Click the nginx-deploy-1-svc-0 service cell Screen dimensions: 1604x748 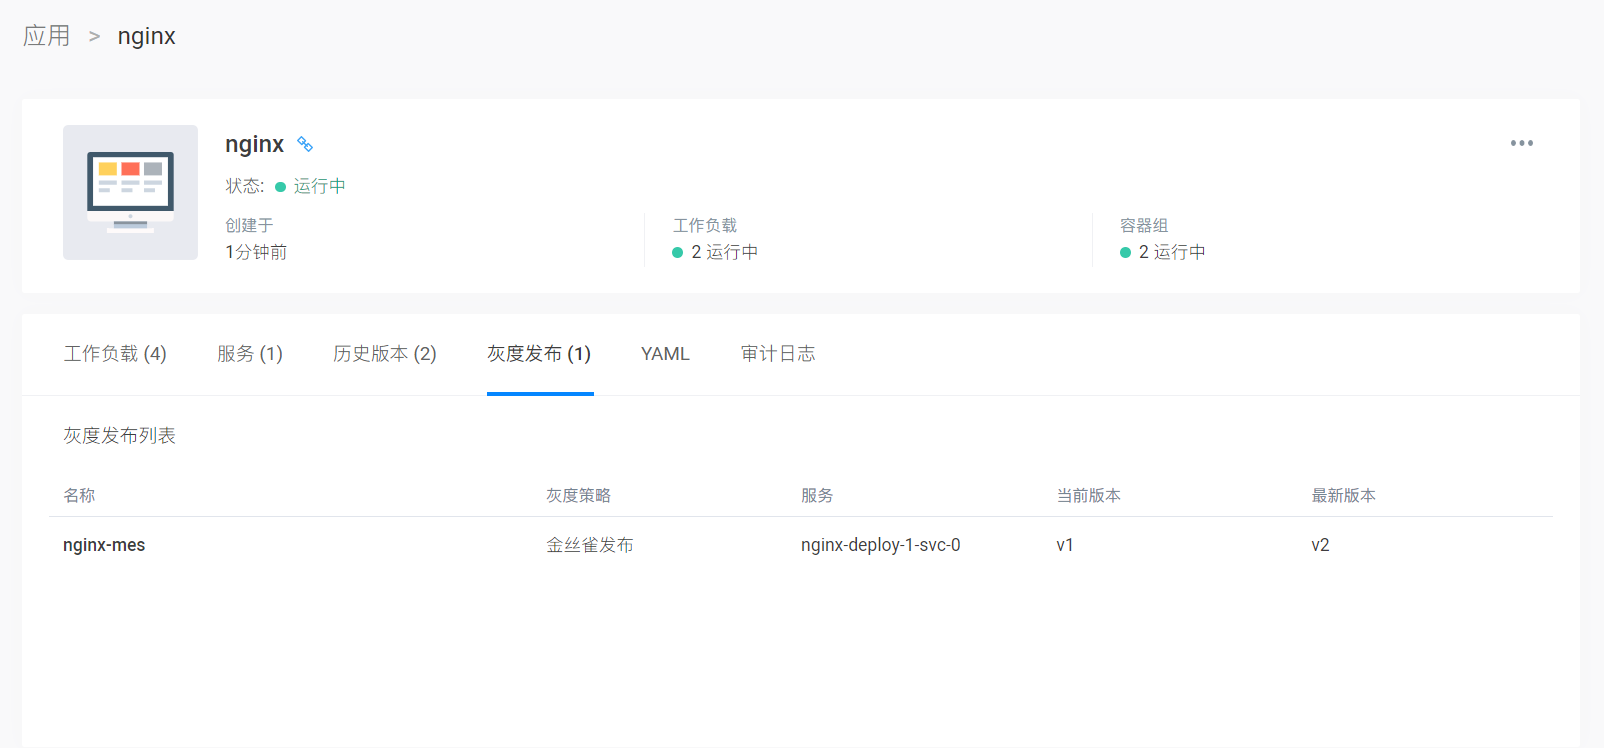(880, 545)
